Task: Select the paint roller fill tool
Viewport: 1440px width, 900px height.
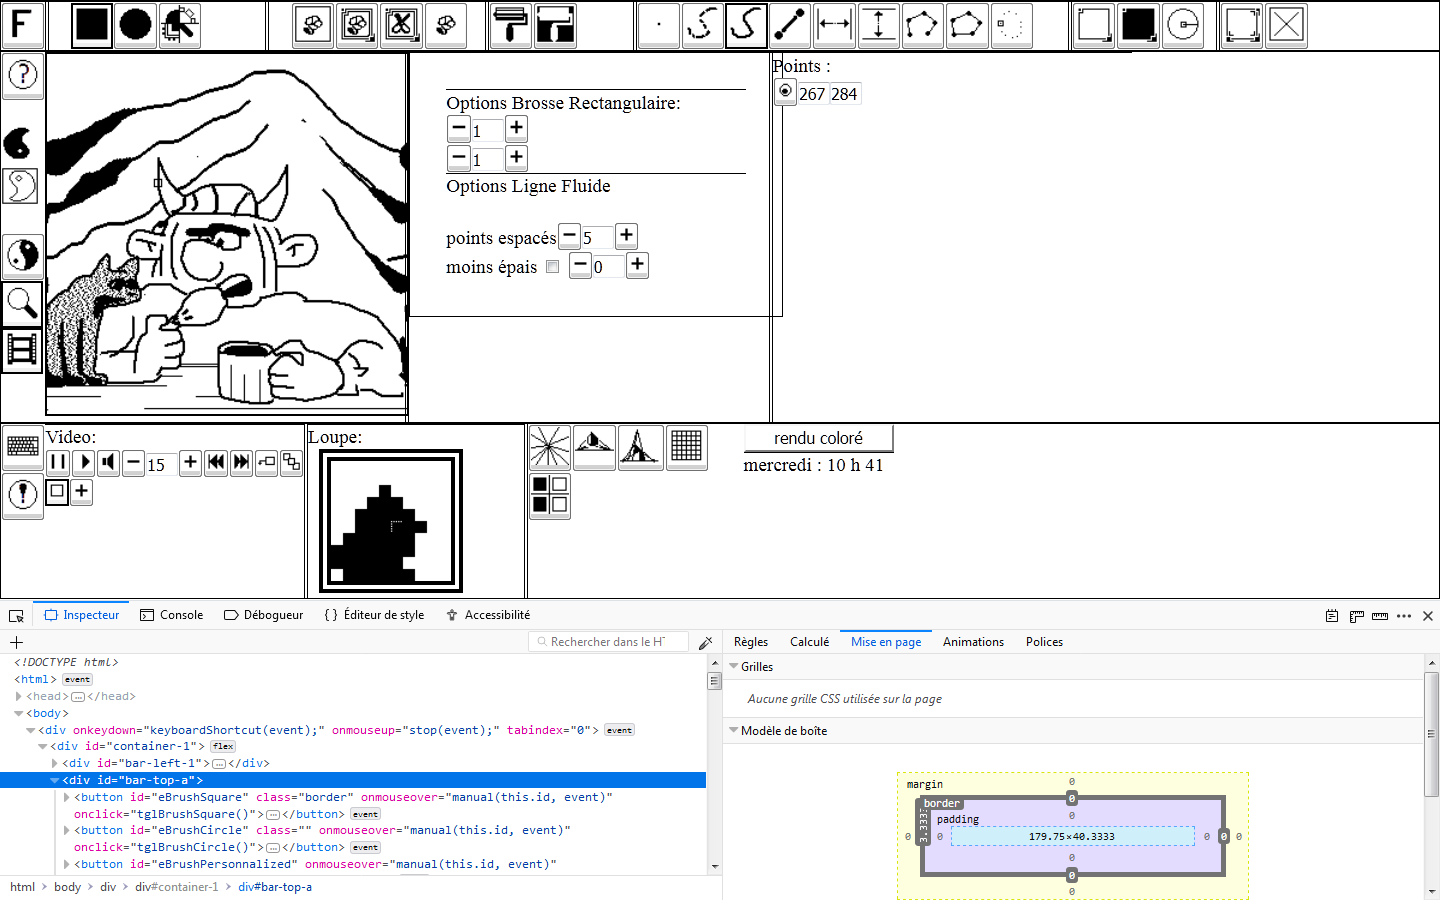Action: pyautogui.click(x=510, y=24)
